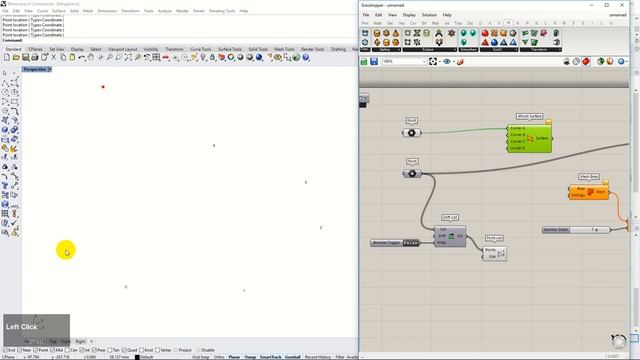Click the red preview mesh icon in Grasshopper toolbar
Viewport: 640px width, 360px height.
(x=586, y=62)
